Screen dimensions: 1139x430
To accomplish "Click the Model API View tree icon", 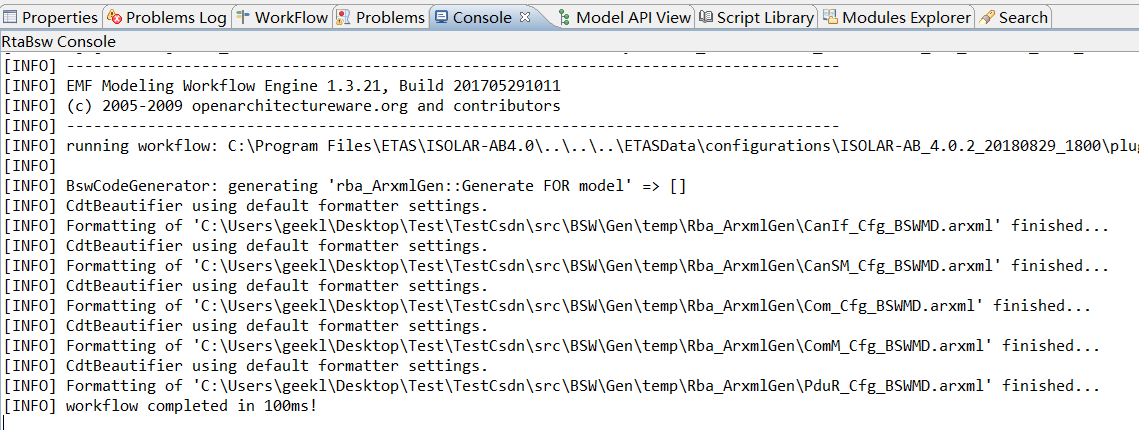I will (565, 17).
